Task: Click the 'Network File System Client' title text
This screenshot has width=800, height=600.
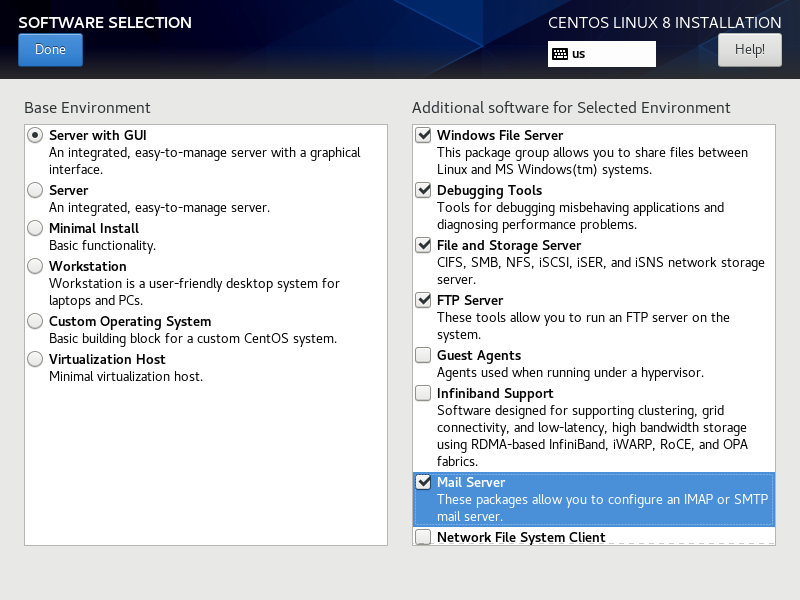Action: 521,537
